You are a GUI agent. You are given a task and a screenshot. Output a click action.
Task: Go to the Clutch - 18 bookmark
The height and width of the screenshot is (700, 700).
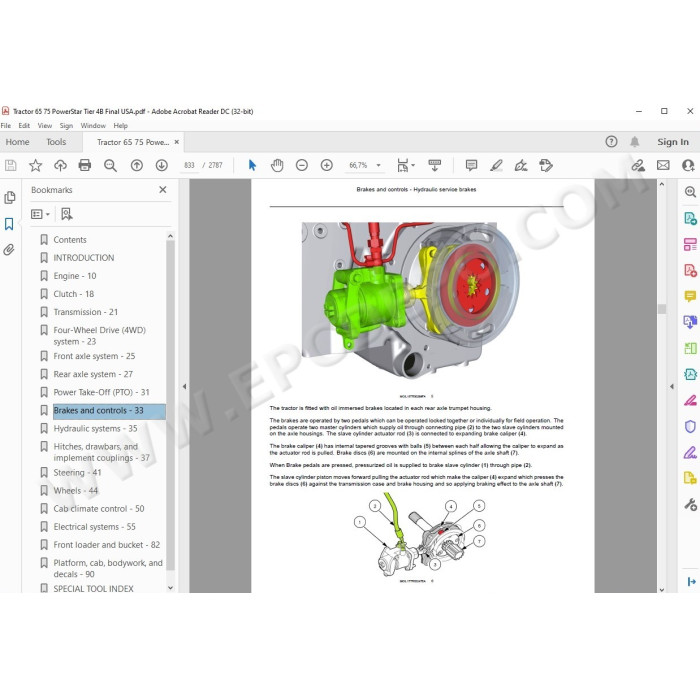74,294
